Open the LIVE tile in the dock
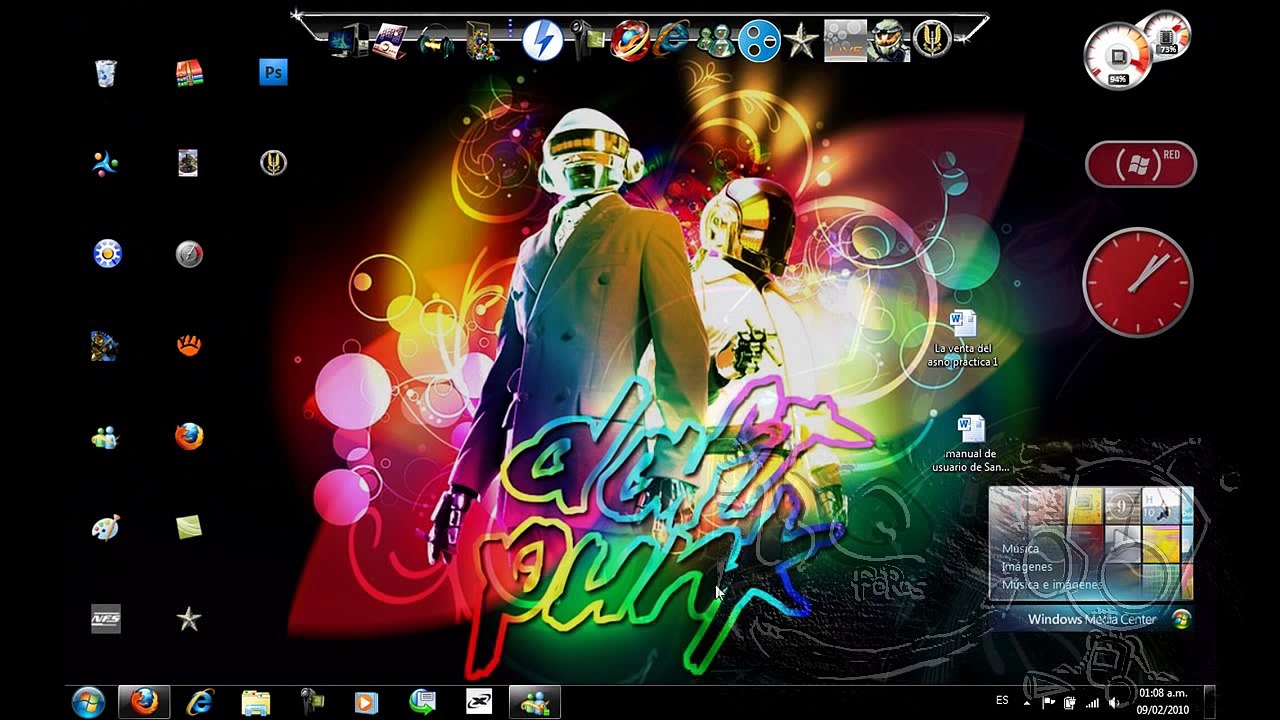The image size is (1280, 720). [845, 41]
